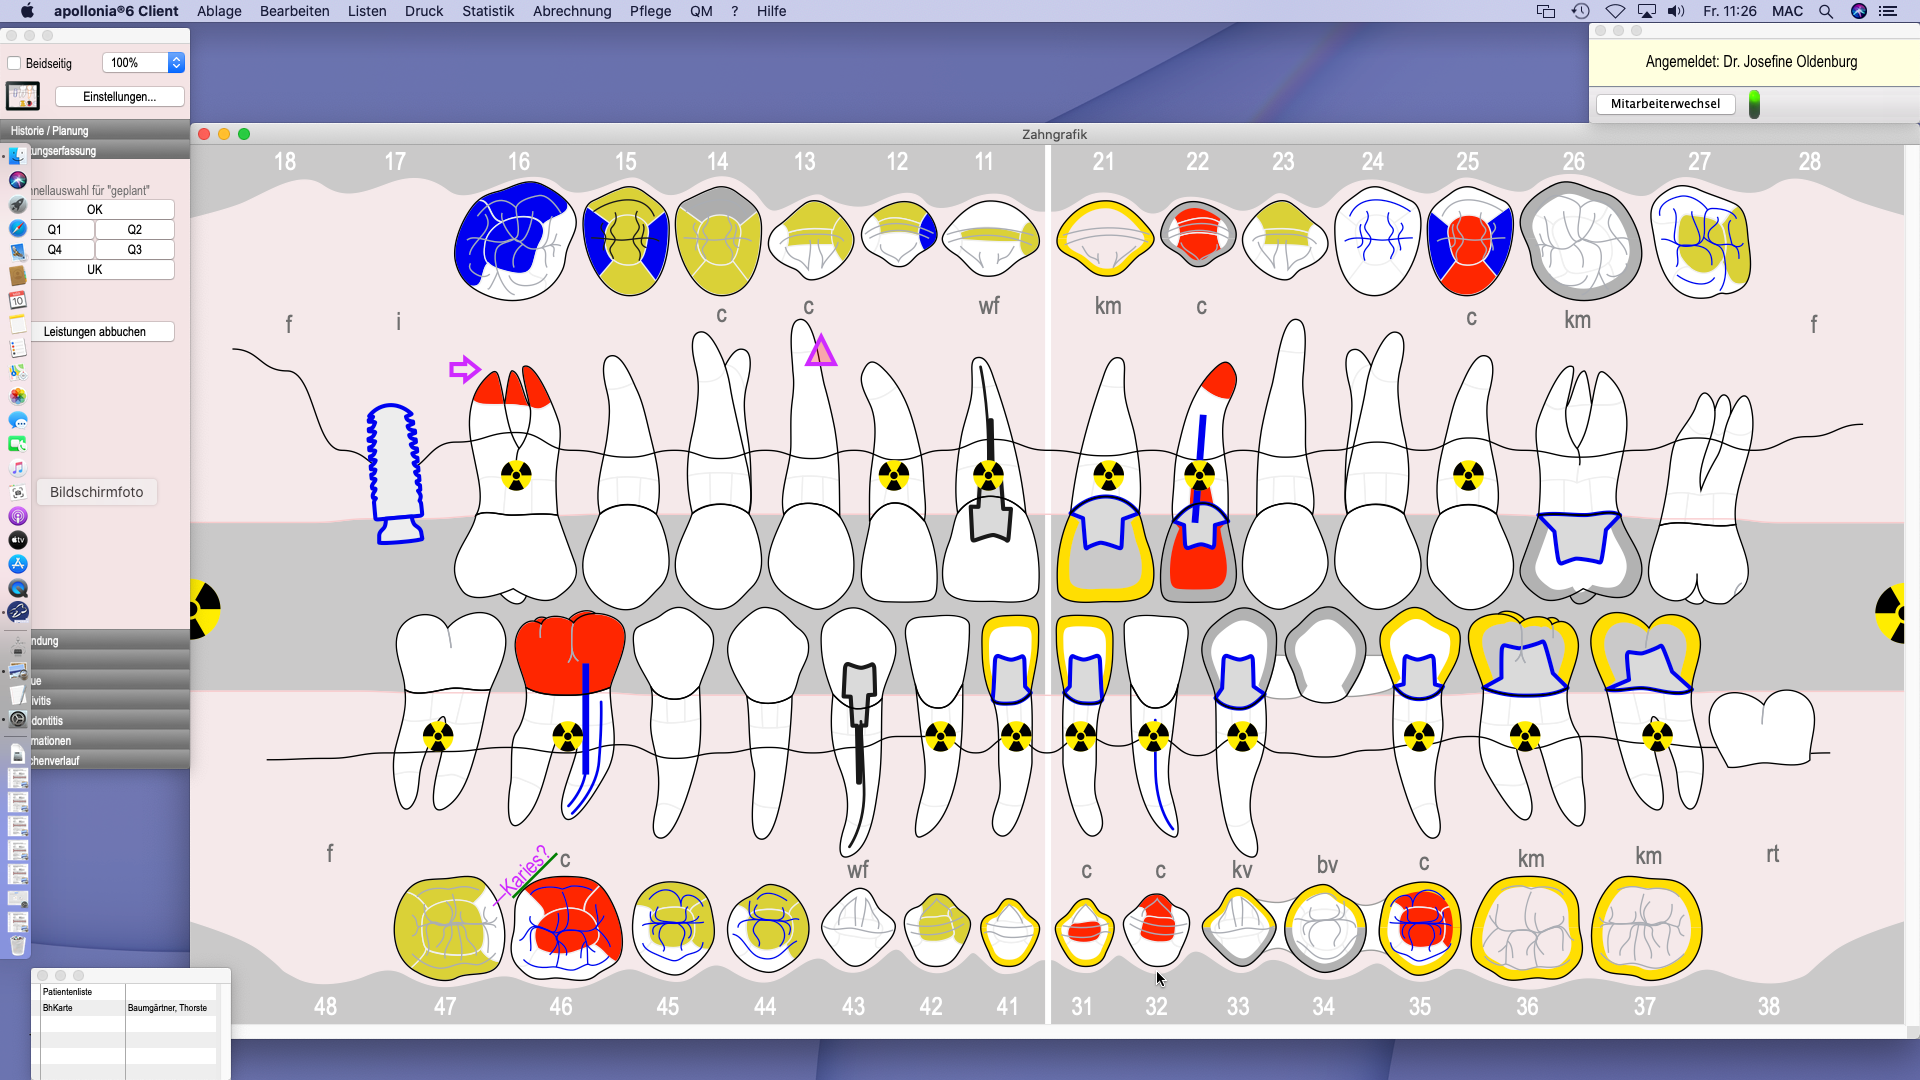This screenshot has height=1080, width=1920.
Task: Open Safari from the Dock
Action: point(18,229)
